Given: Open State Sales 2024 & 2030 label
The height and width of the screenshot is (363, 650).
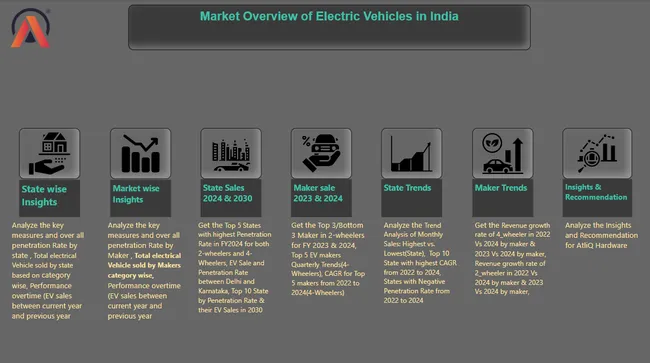Looking at the screenshot, I should 231,198.
